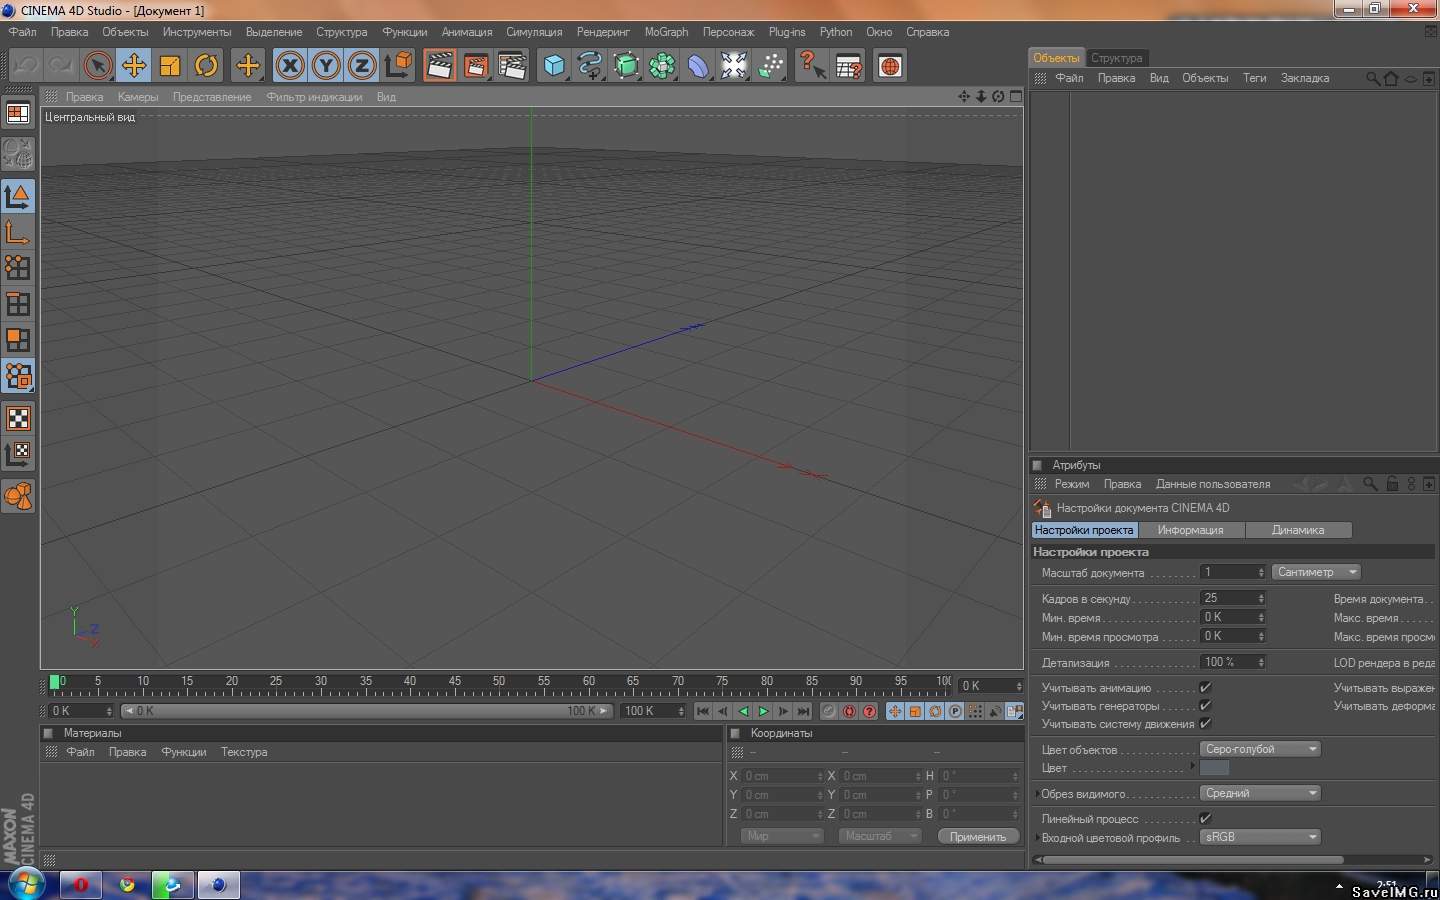This screenshot has width=1440, height=900.
Task: Jump to the start of the animation
Action: click(x=703, y=711)
